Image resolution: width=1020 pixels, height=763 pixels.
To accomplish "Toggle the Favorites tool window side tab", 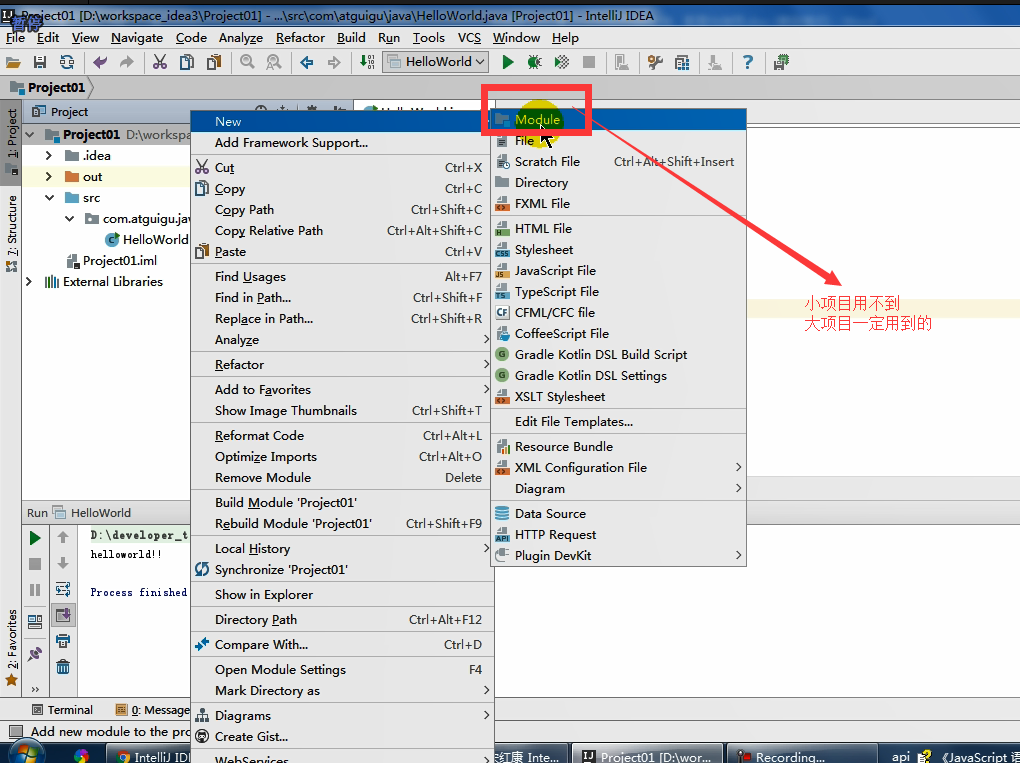I will click(11, 647).
